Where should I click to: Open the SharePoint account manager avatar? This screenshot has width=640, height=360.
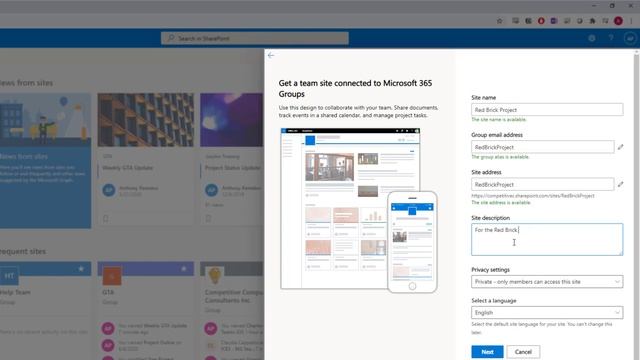pos(630,38)
